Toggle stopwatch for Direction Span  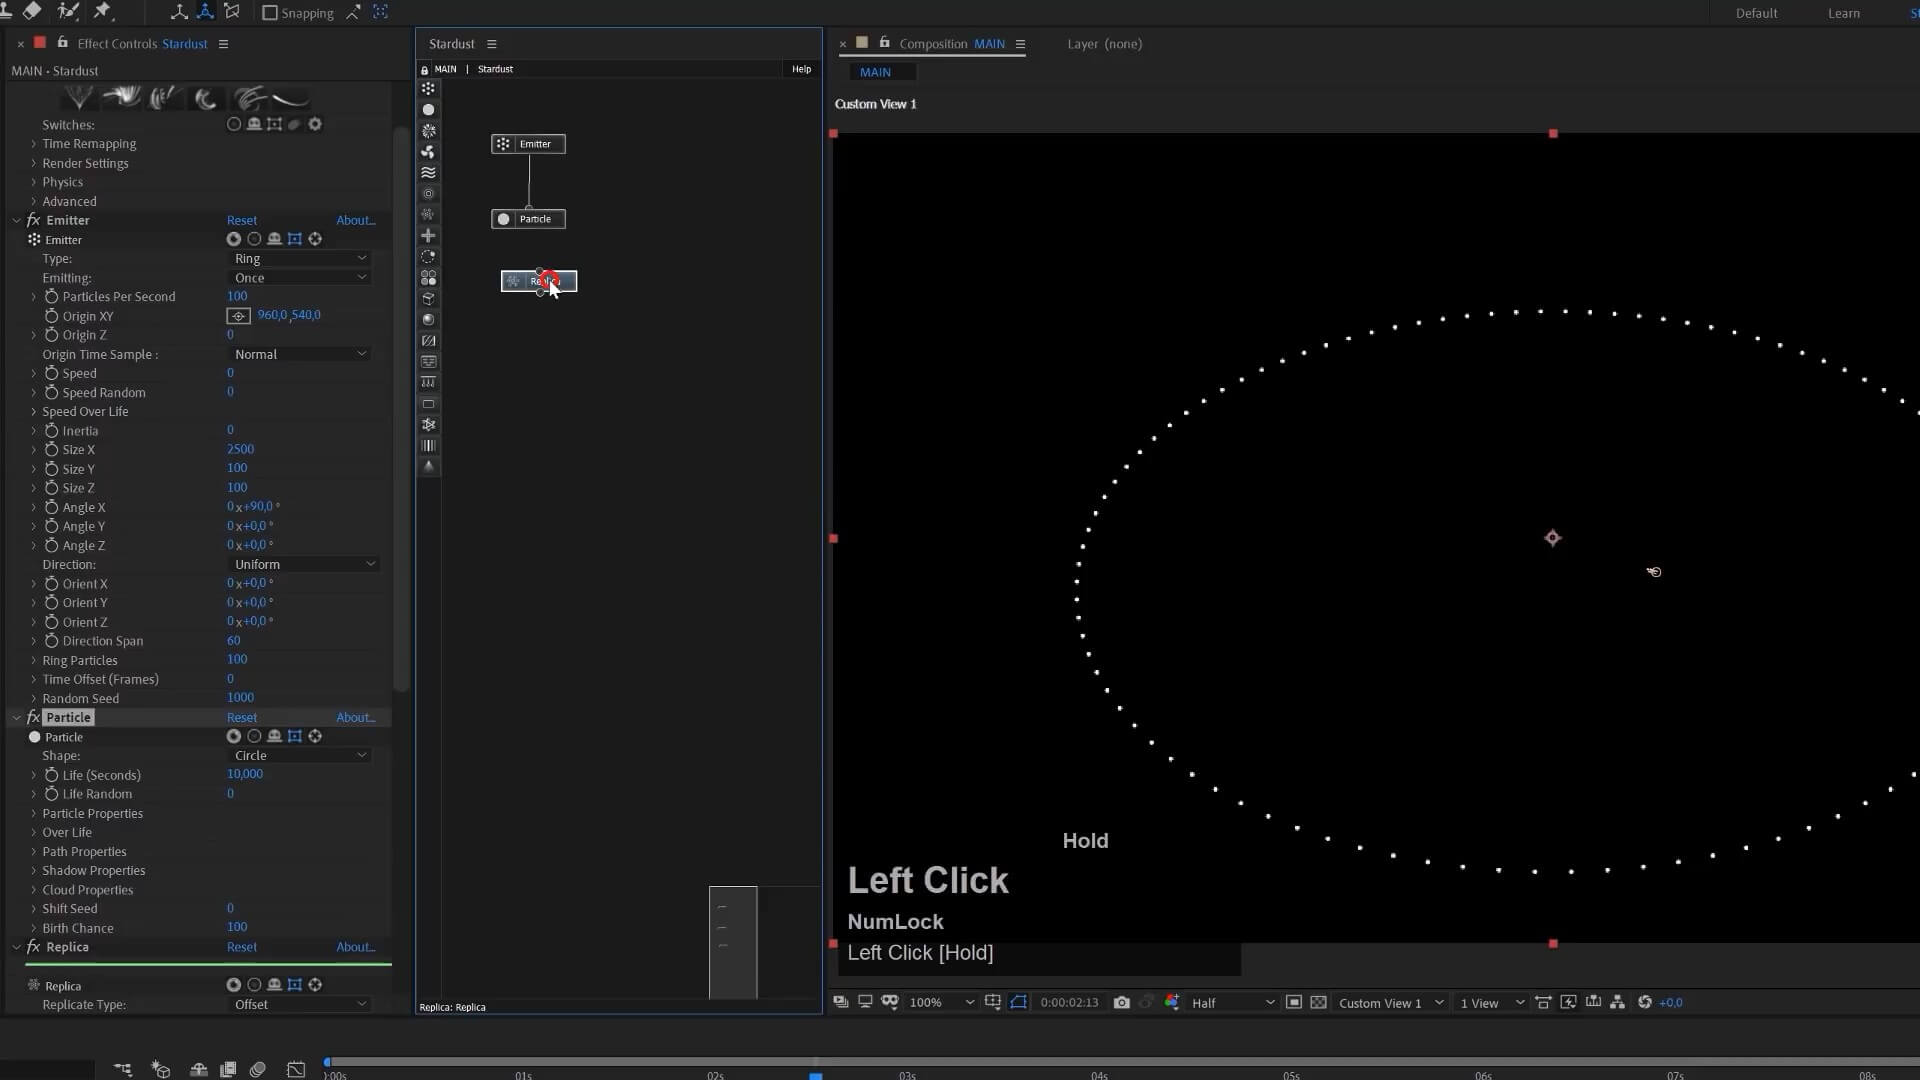click(x=52, y=641)
